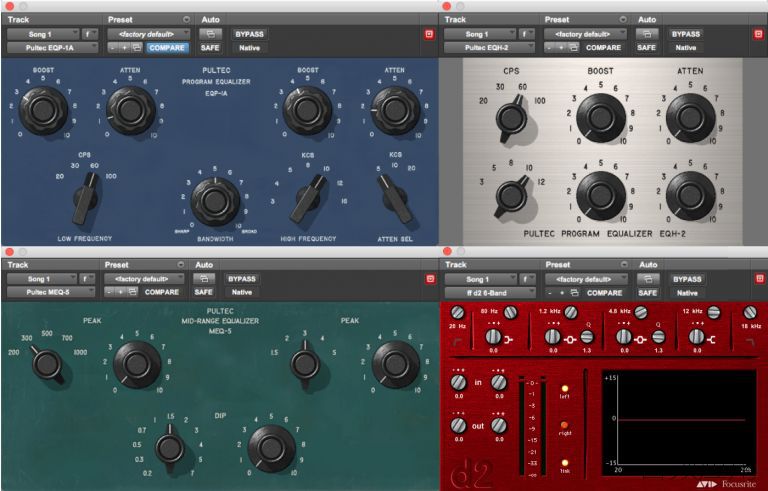Click the red target icon in MEQ-5 window
The image size is (768, 491).
click(430, 279)
